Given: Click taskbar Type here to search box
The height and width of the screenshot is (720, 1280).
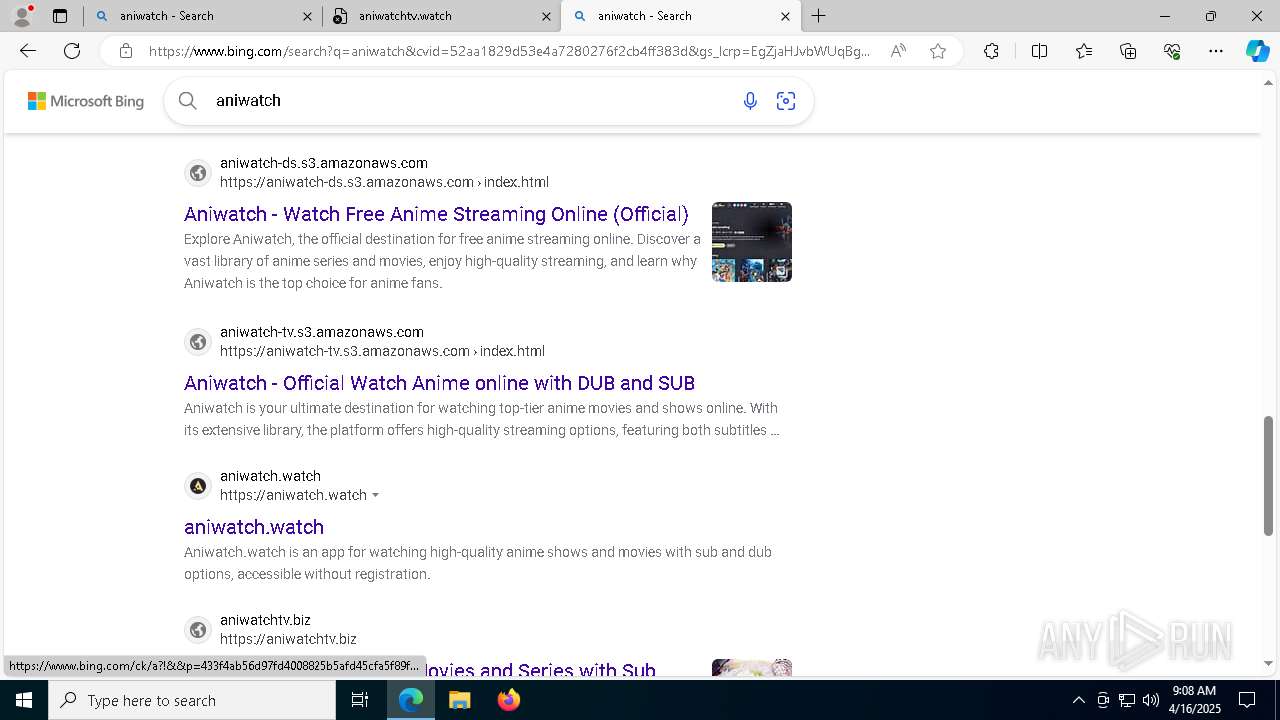Looking at the screenshot, I should coord(192,700).
